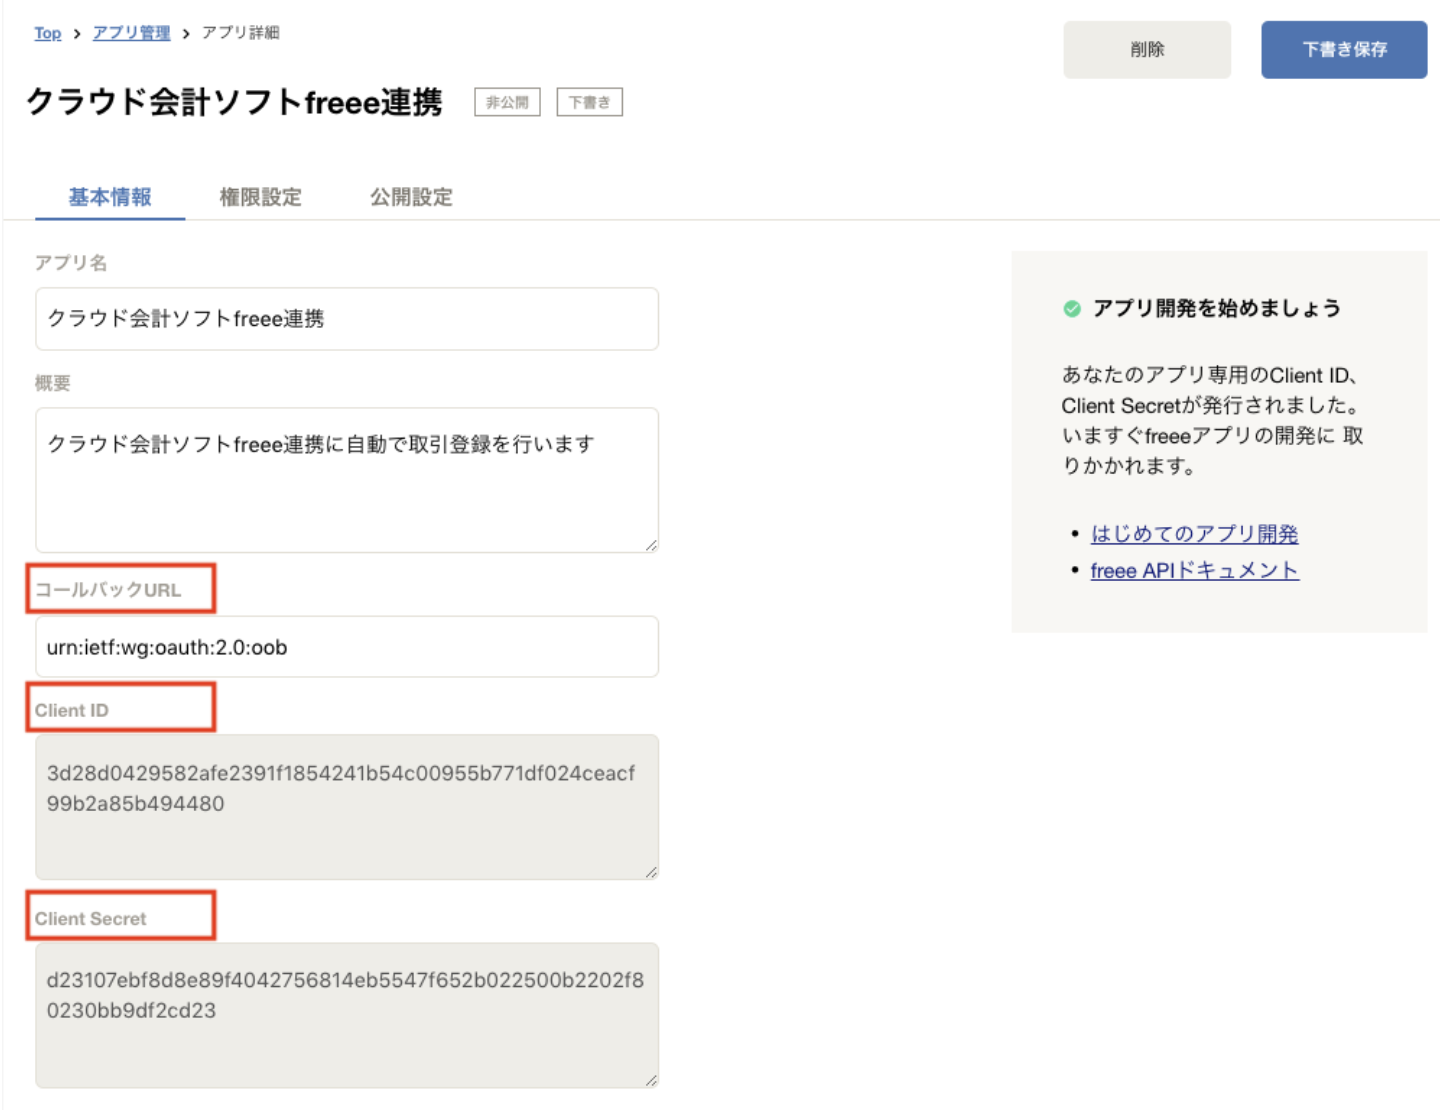Click the resize handle of the Client ID box
The image size is (1440, 1110).
click(651, 872)
